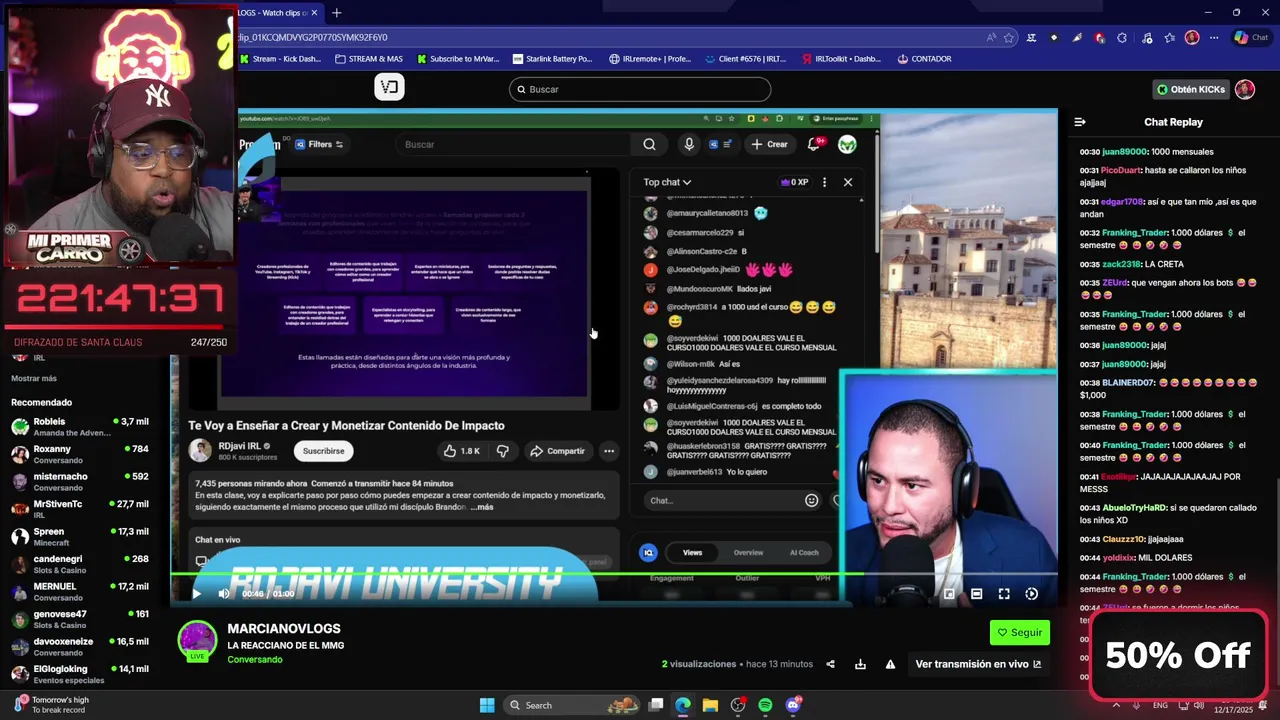This screenshot has width=1280, height=720.
Task: Open Robleis recommended channel
Action: click(x=80, y=427)
